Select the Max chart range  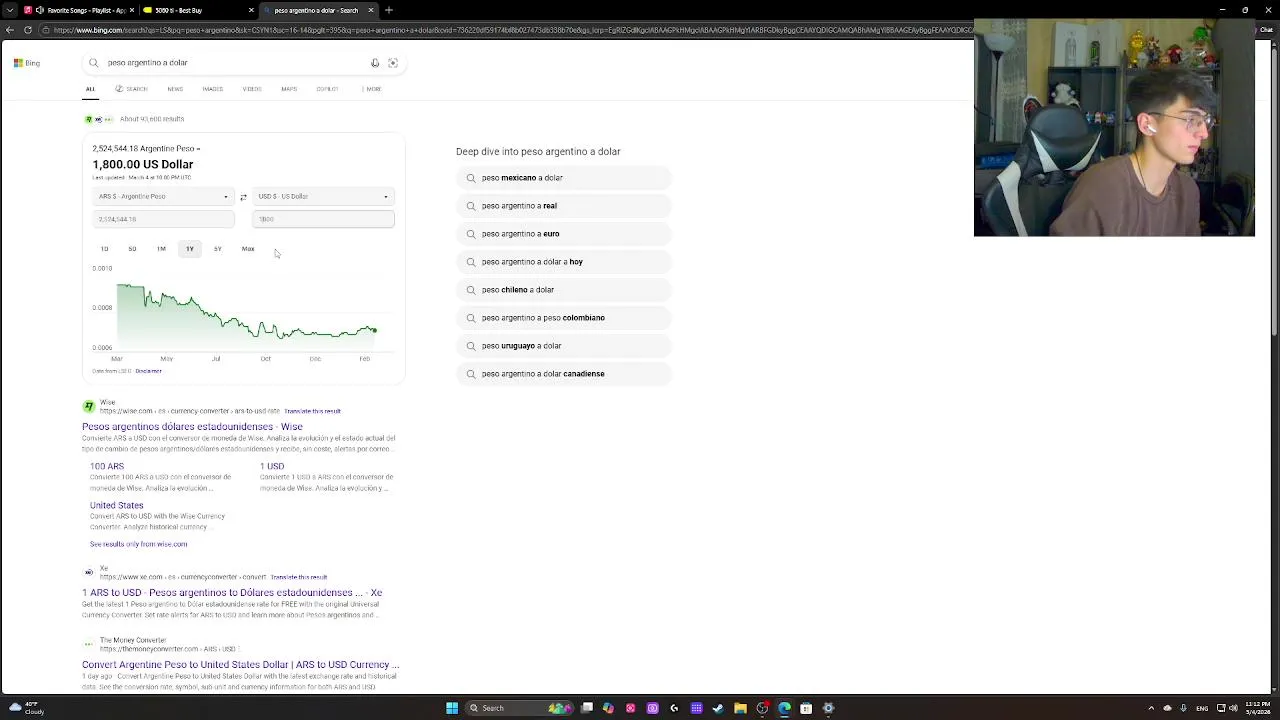248,249
